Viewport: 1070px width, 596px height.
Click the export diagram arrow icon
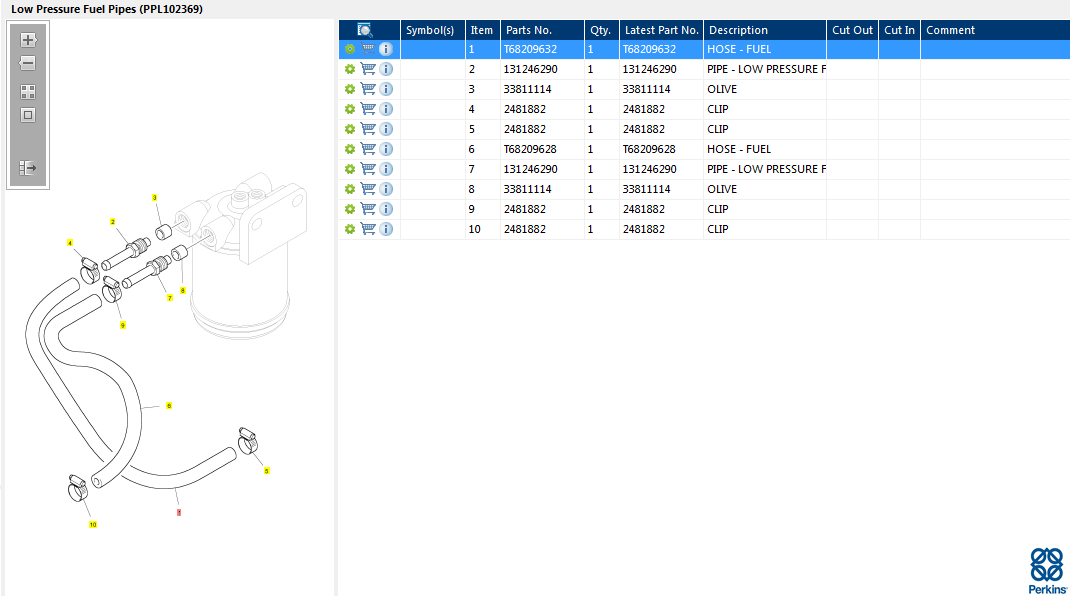click(28, 168)
